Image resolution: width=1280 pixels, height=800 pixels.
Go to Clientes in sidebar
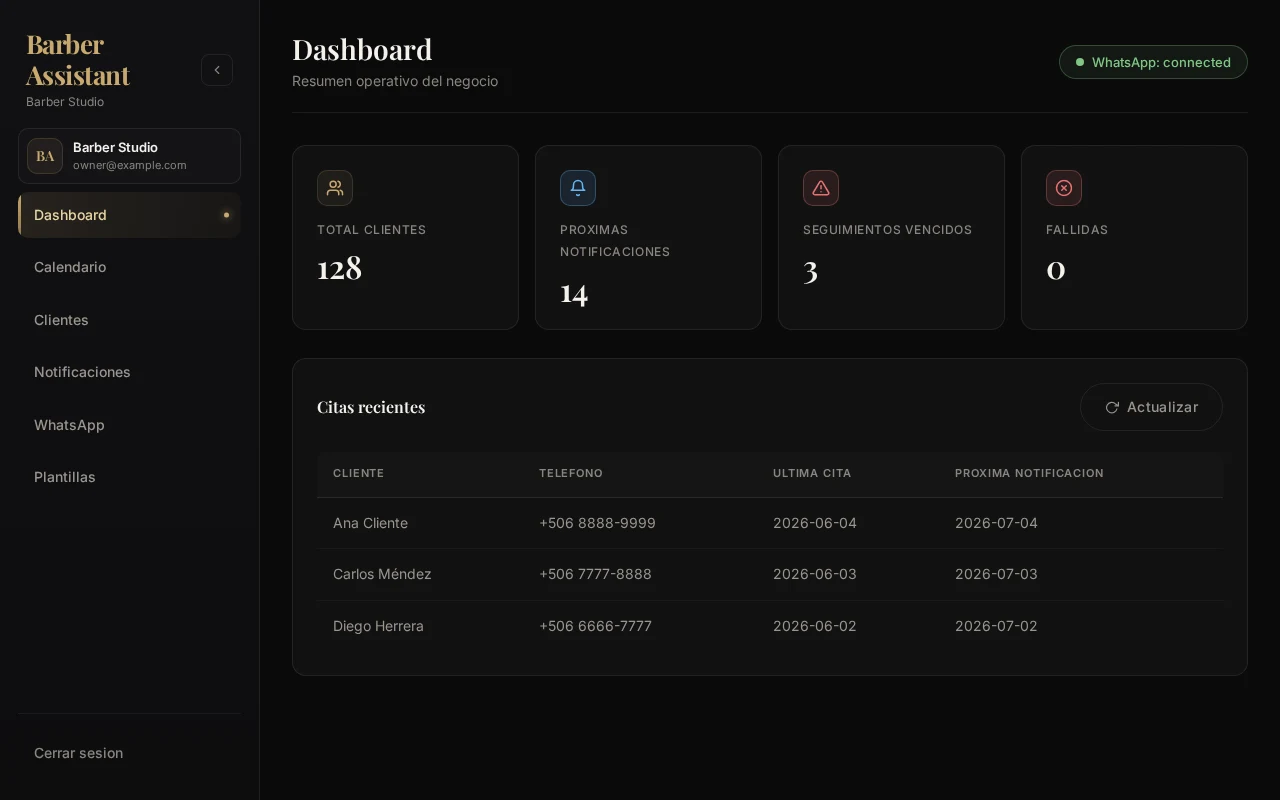[x=129, y=320]
